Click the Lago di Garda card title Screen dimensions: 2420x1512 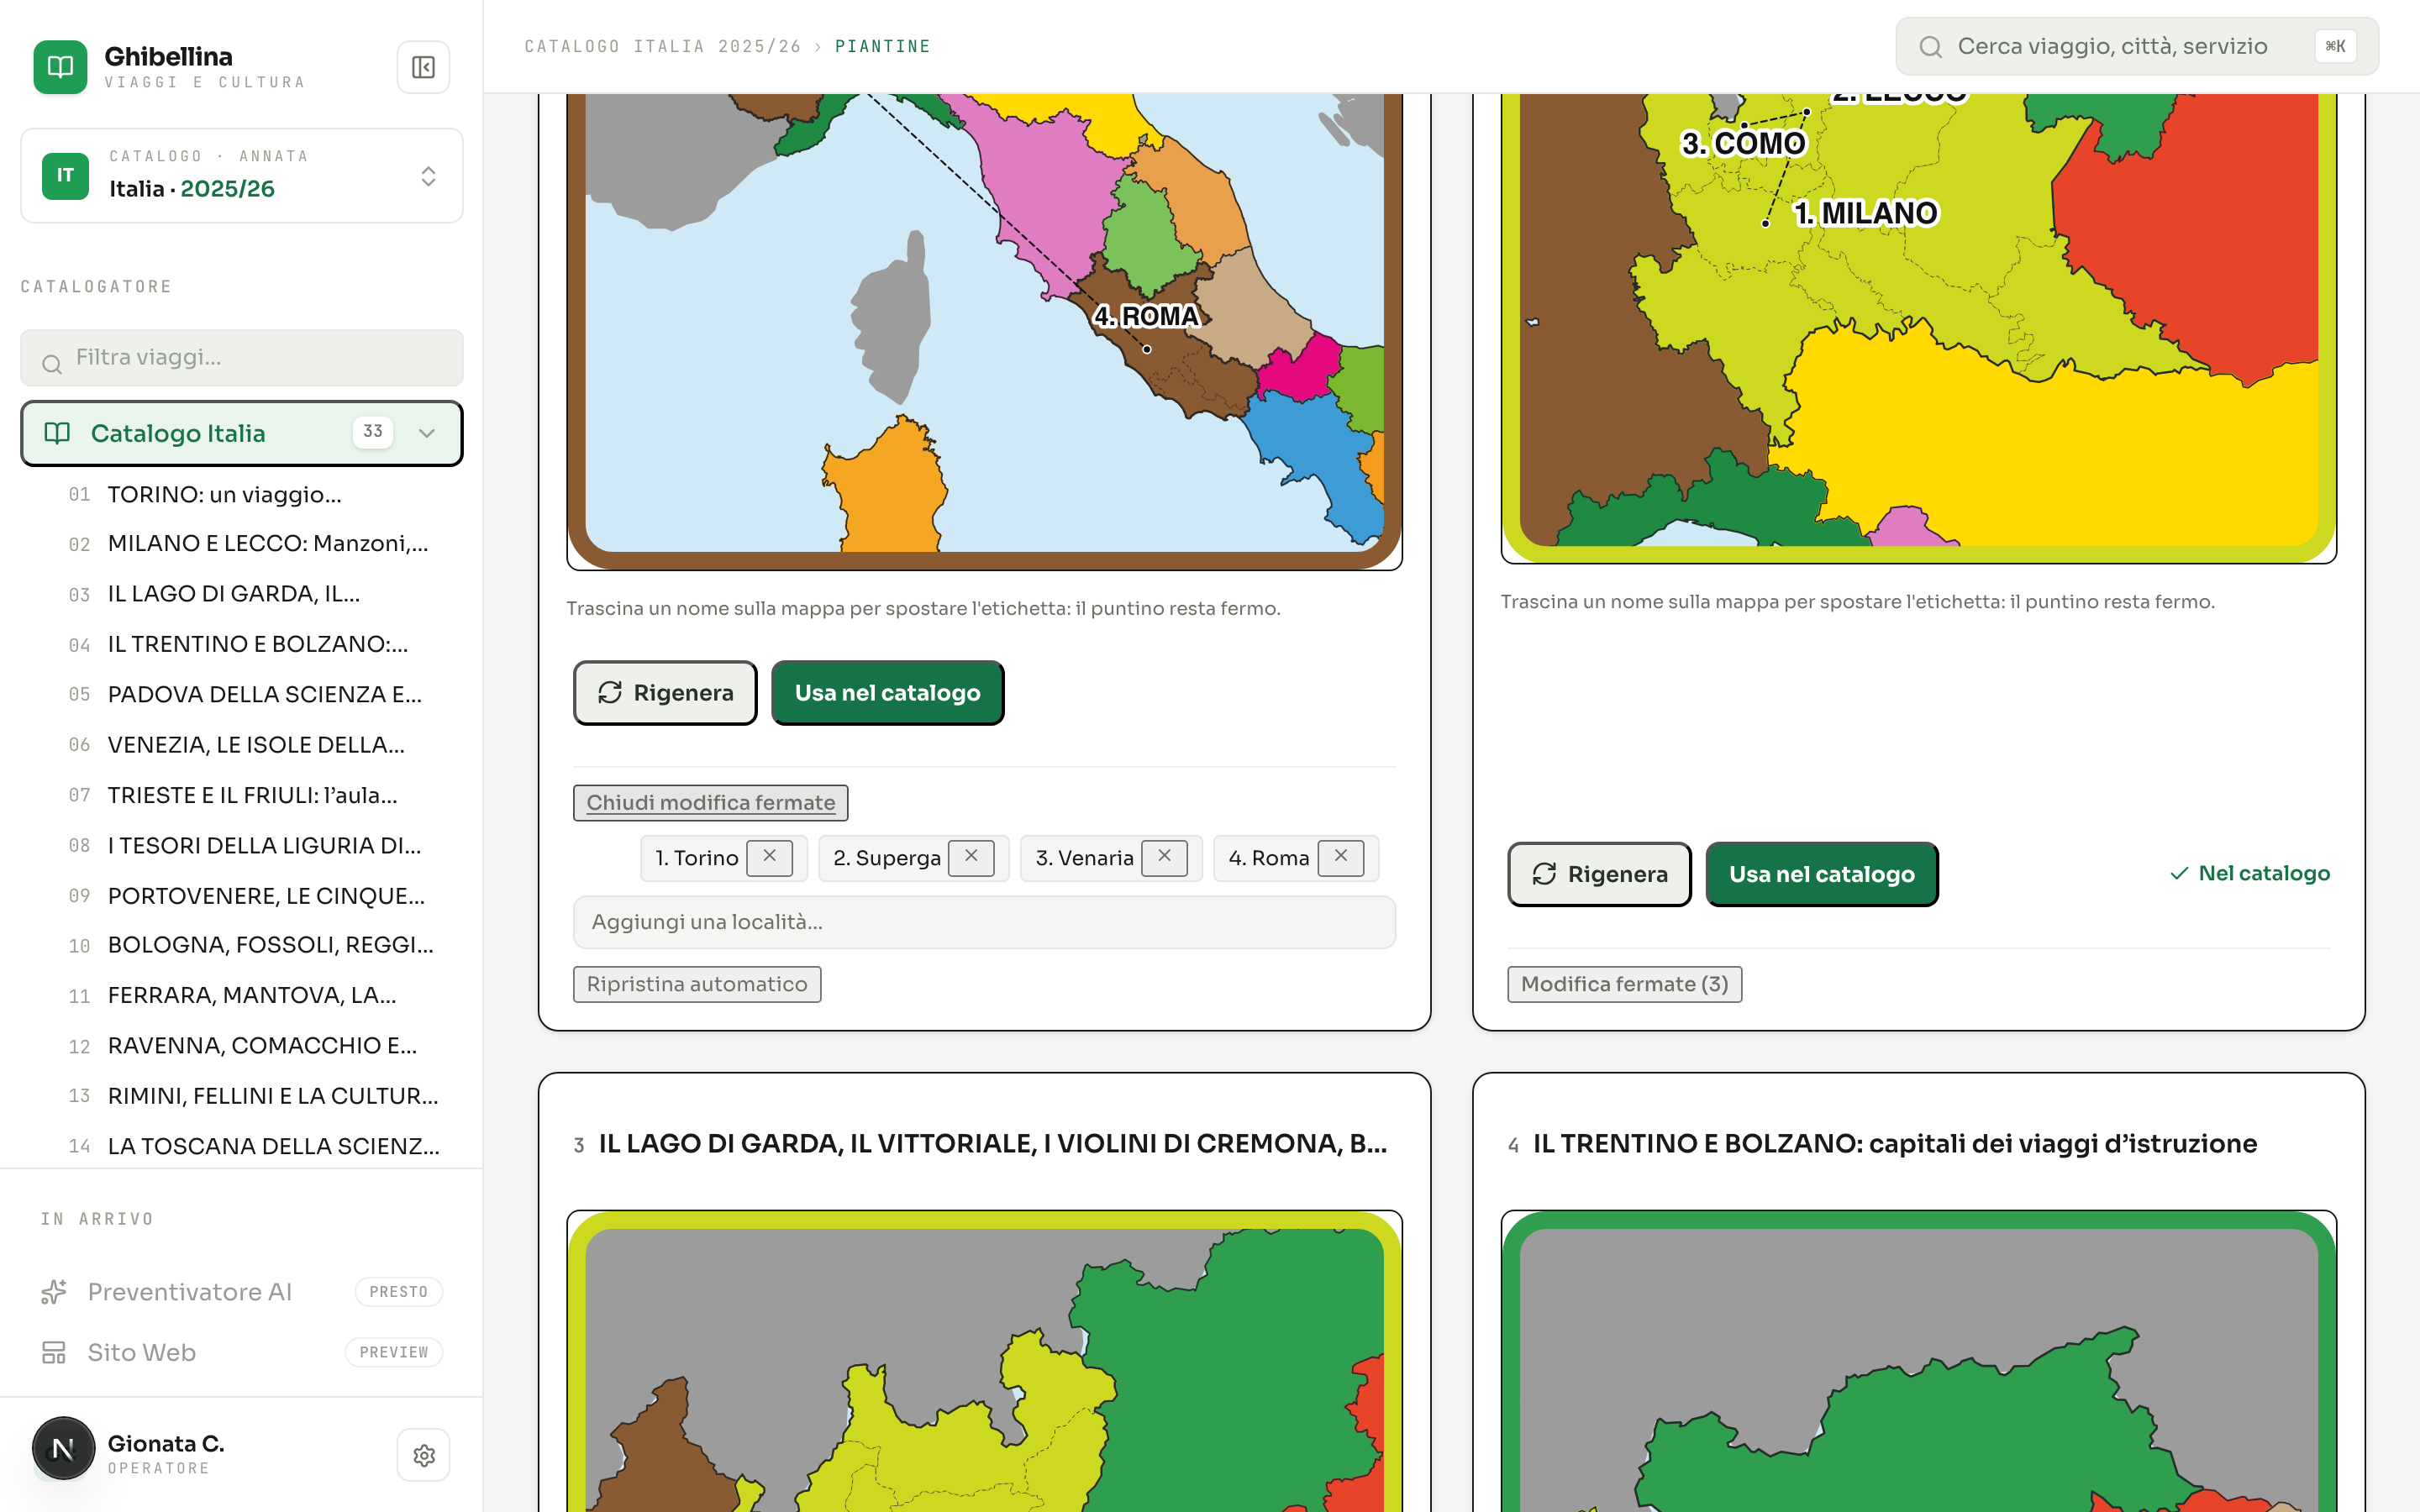[x=992, y=1144]
